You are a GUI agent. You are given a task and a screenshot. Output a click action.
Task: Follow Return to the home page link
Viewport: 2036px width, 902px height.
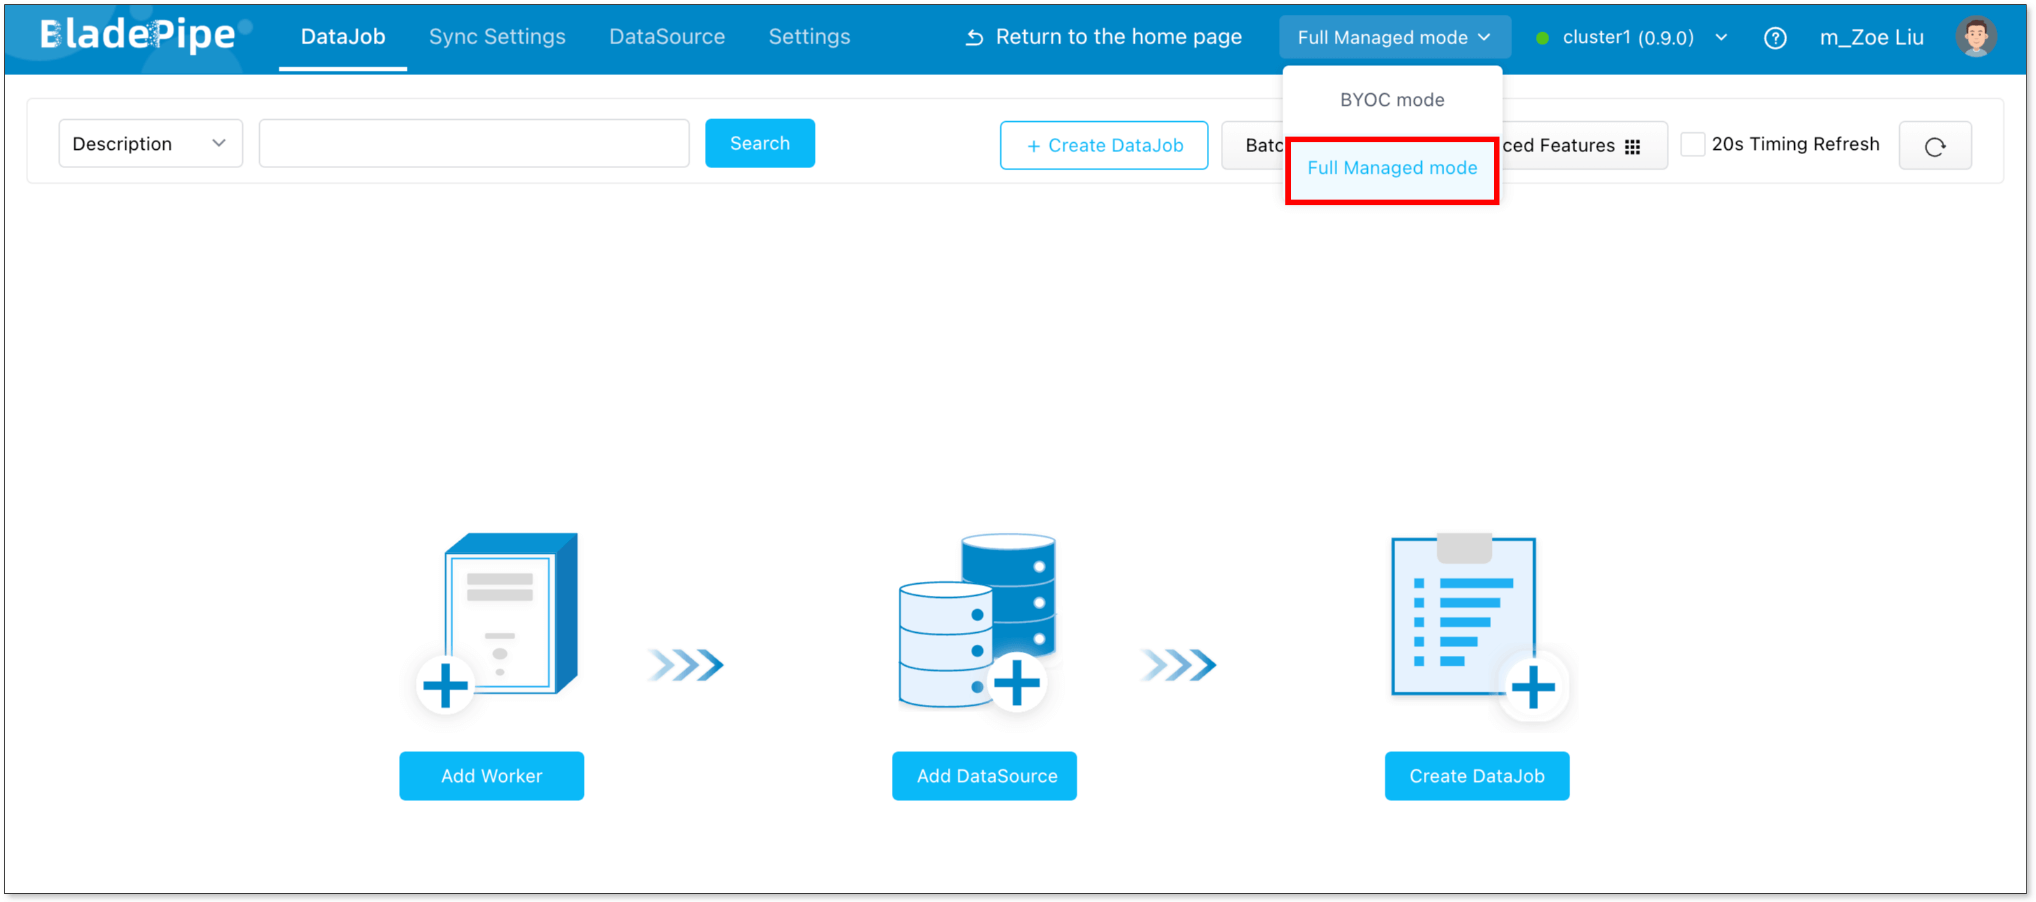pyautogui.click(x=1104, y=37)
